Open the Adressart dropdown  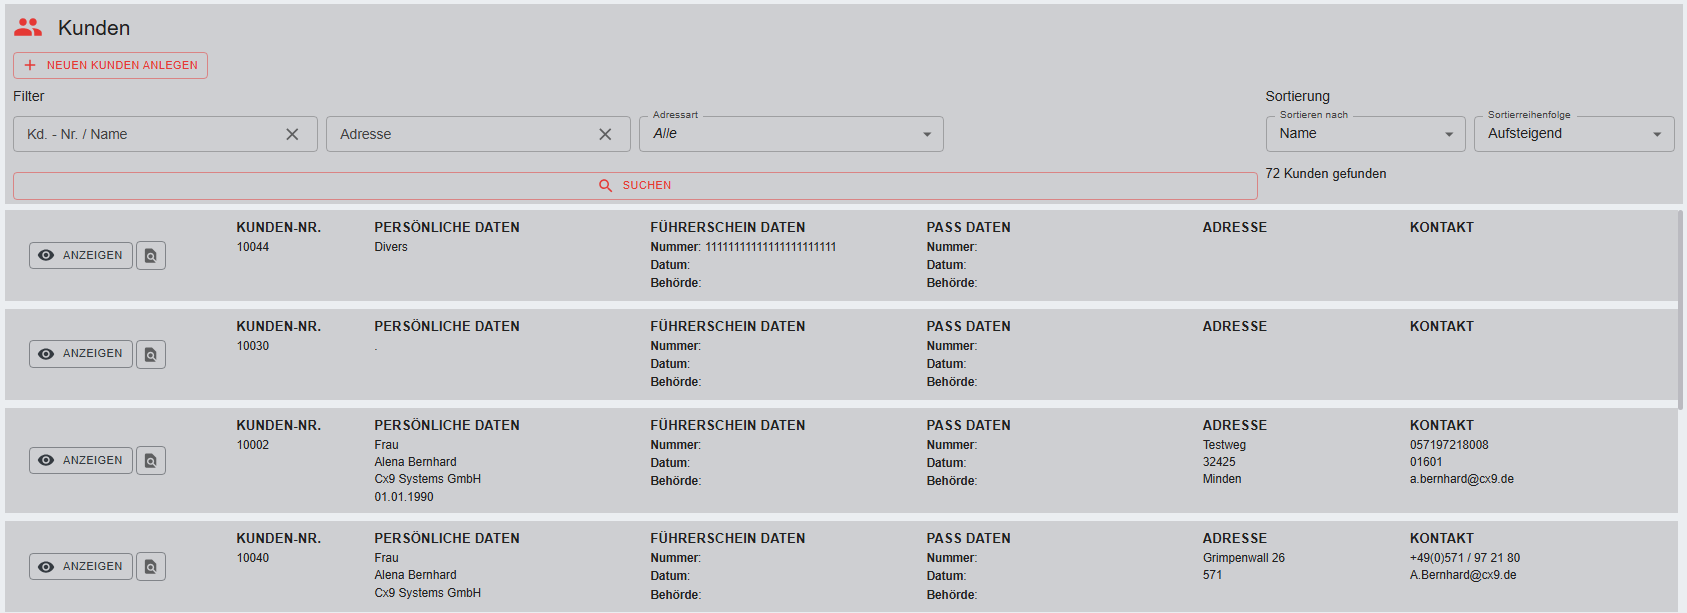coord(790,134)
